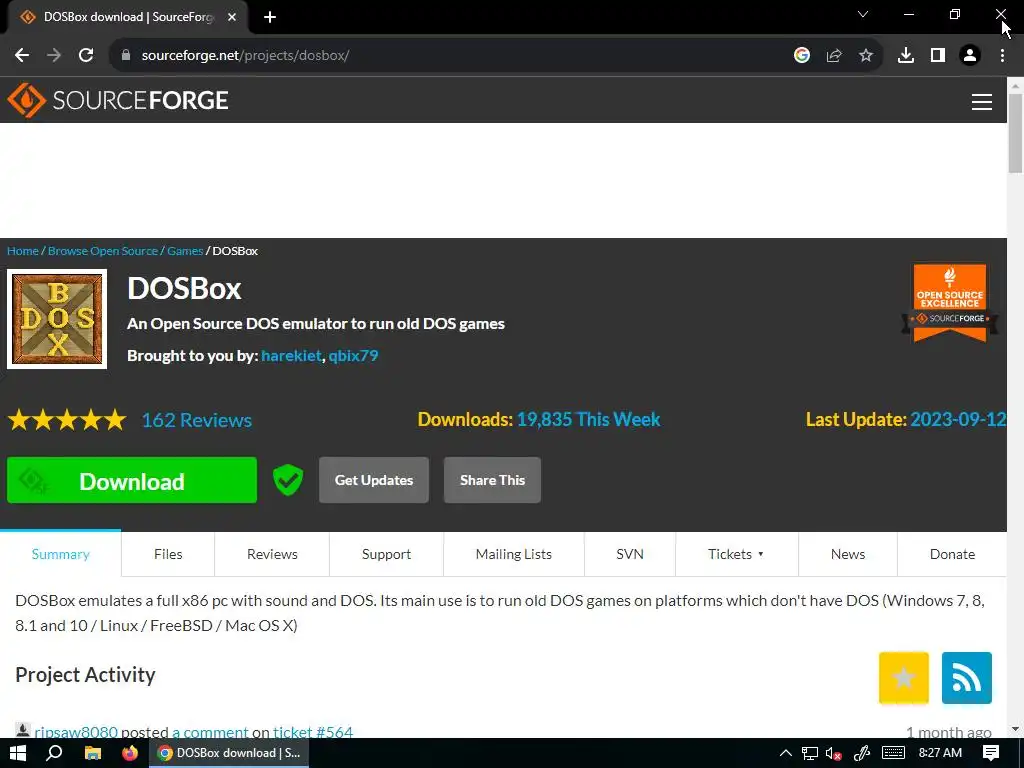Open harekiet's profile link
The width and height of the screenshot is (1024, 768).
pos(291,356)
